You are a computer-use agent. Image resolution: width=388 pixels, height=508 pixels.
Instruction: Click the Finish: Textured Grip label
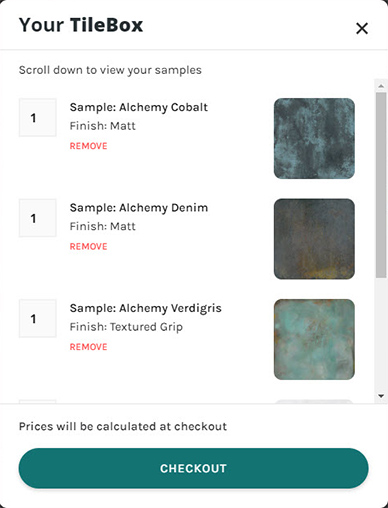pos(126,327)
